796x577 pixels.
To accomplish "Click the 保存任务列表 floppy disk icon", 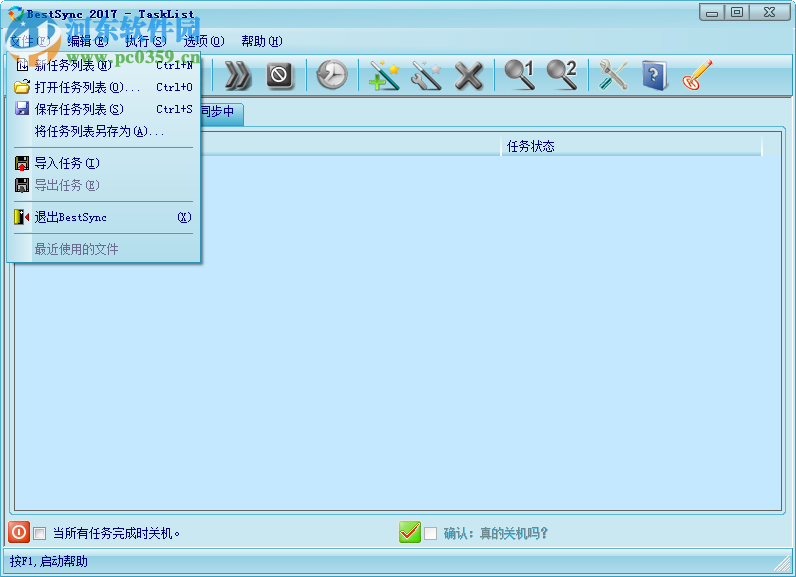I will click(22, 109).
